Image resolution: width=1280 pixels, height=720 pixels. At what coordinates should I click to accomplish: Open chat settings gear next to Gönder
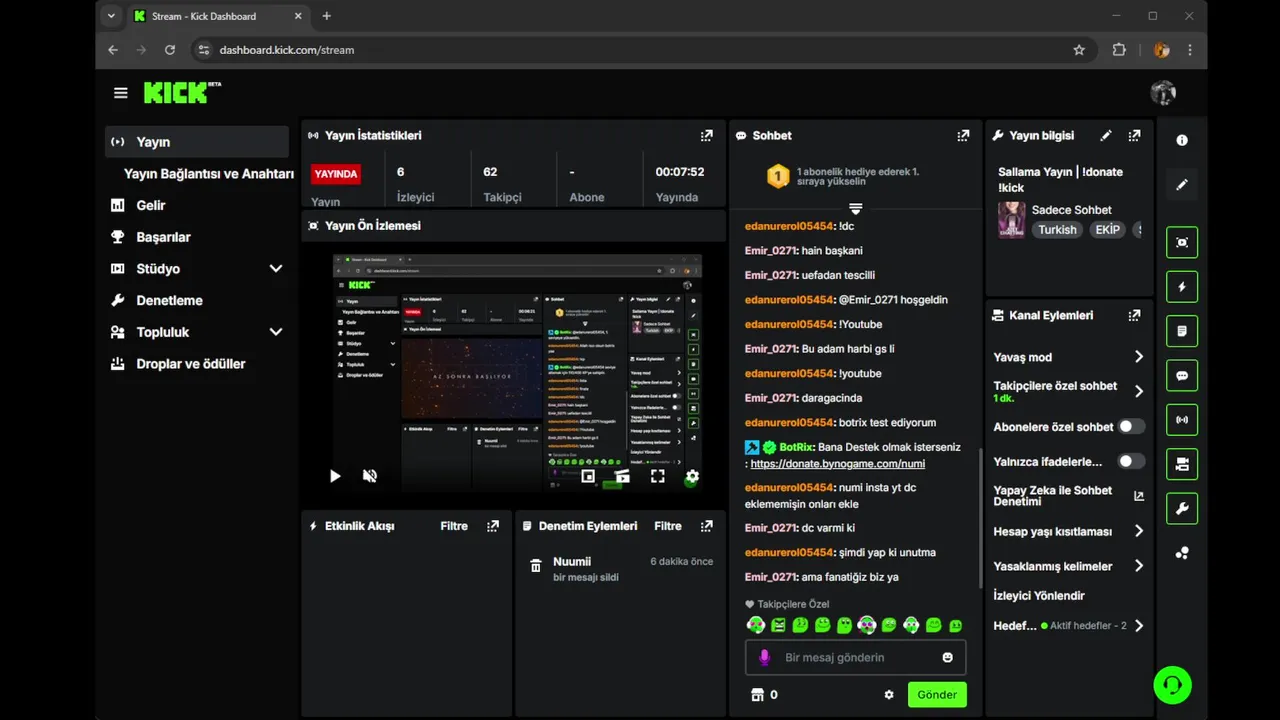point(889,694)
